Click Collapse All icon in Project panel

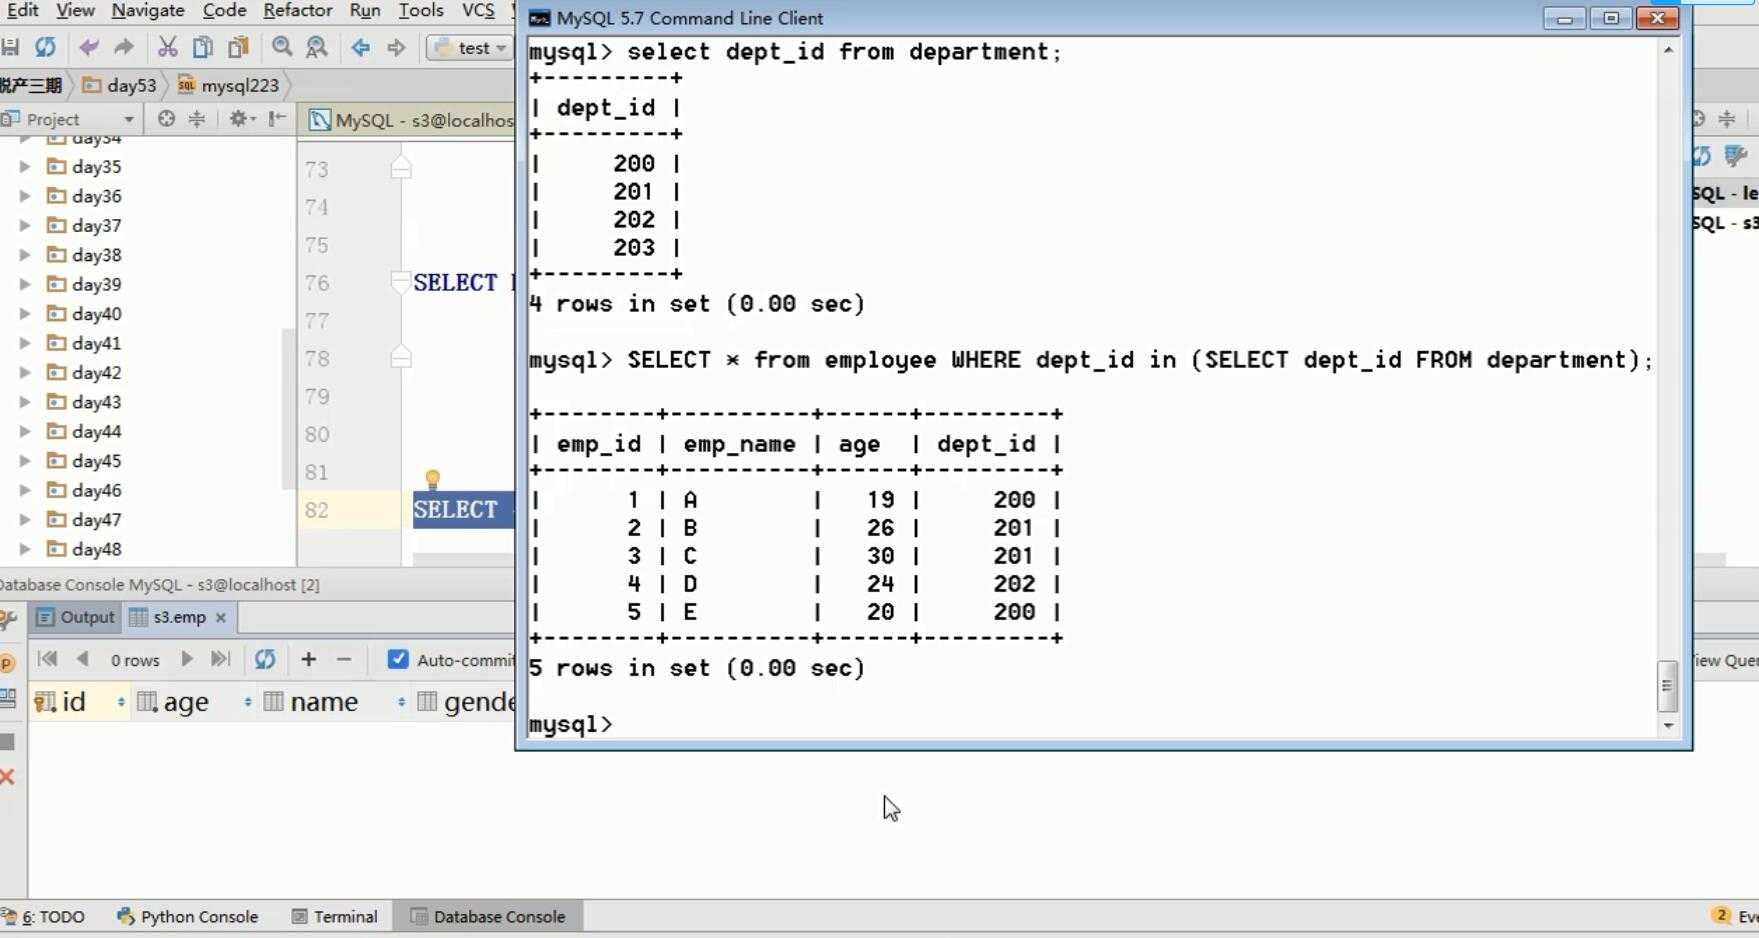(197, 119)
